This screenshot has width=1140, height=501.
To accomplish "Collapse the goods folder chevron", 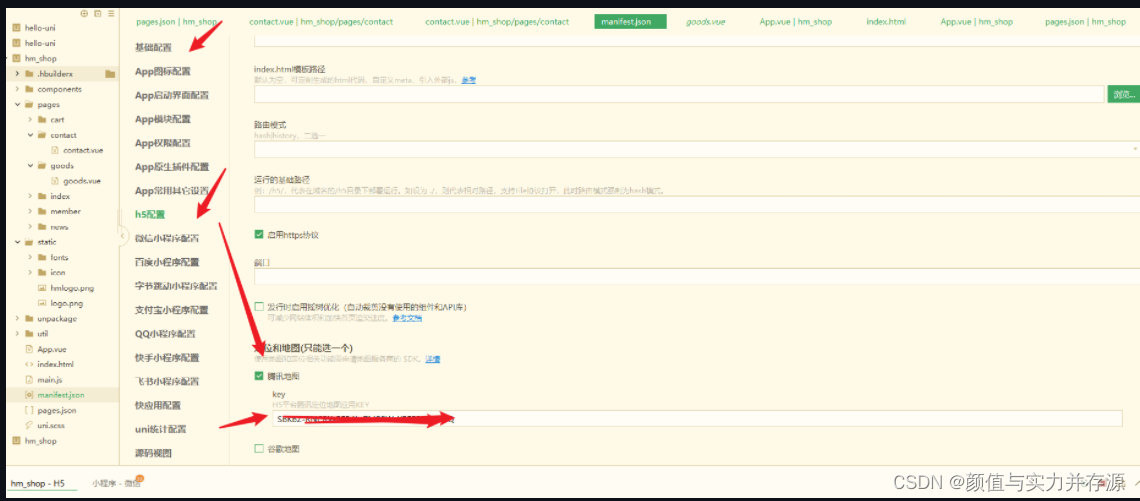I will point(30,166).
